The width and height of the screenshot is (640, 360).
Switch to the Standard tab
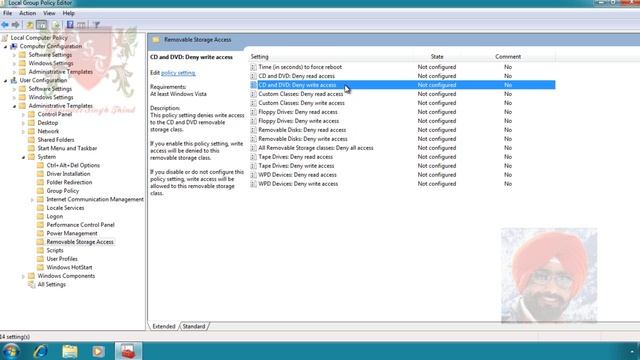point(194,326)
